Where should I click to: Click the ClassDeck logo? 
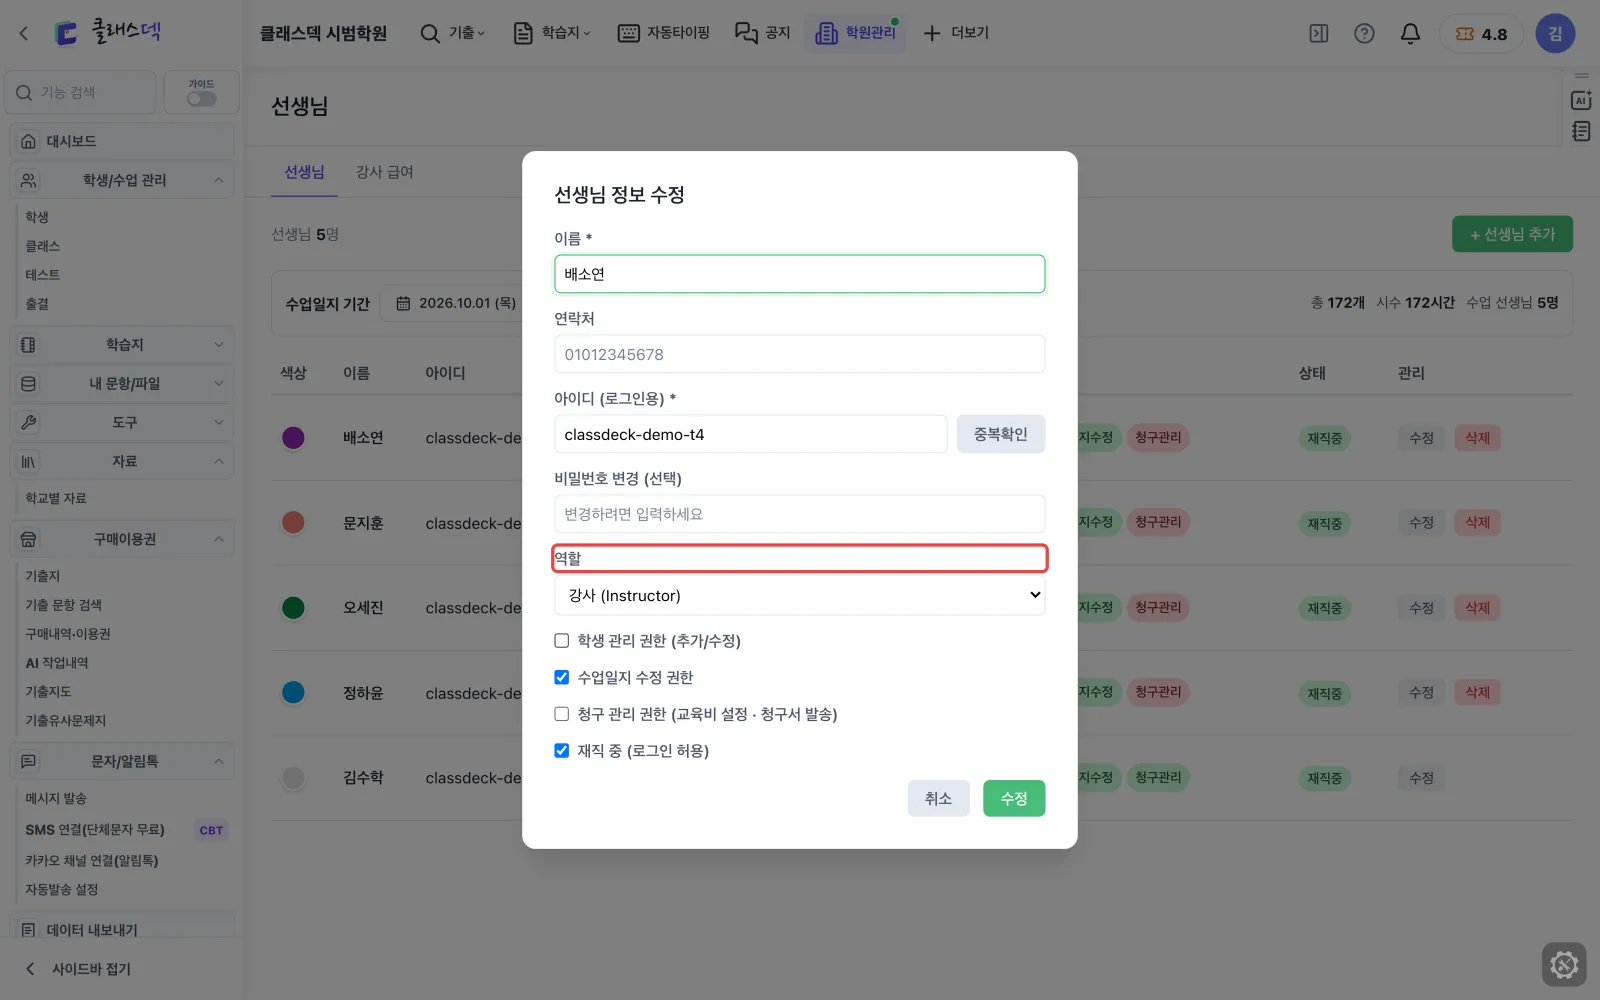108,33
